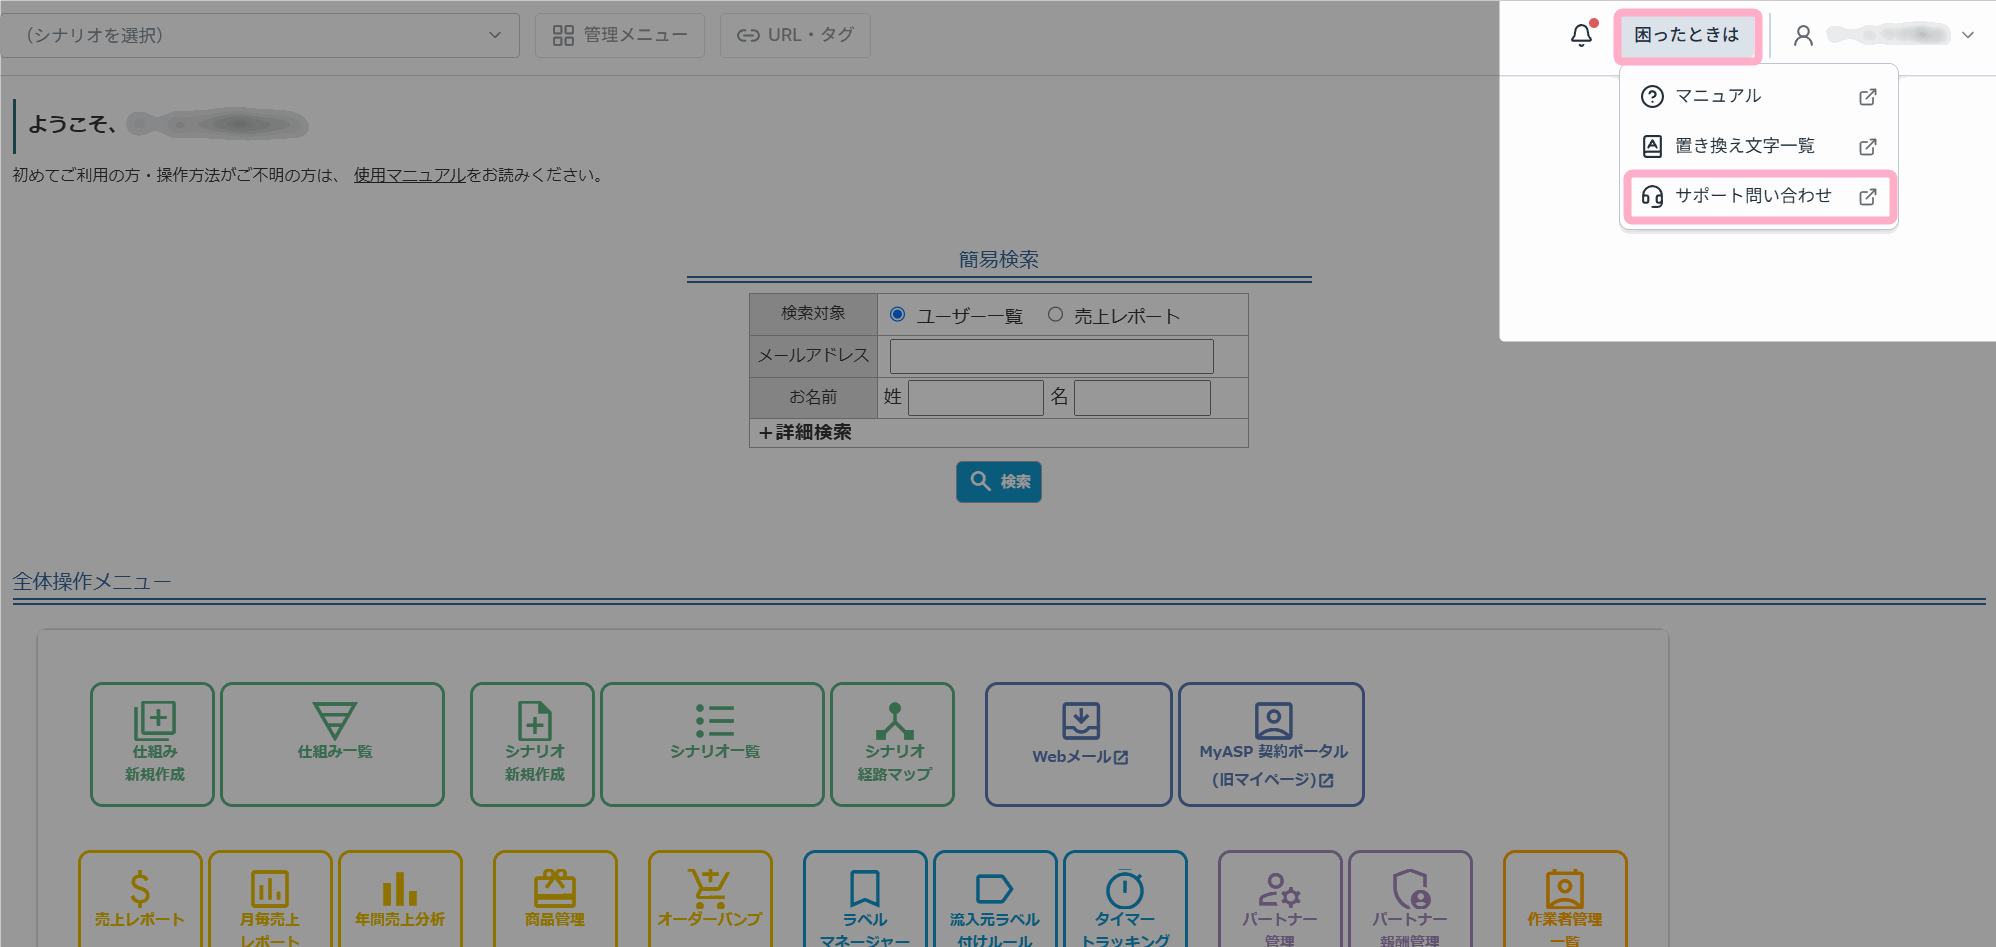Open オーダーバンプ cart tile
This screenshot has height=947, width=1996.
click(x=710, y=899)
